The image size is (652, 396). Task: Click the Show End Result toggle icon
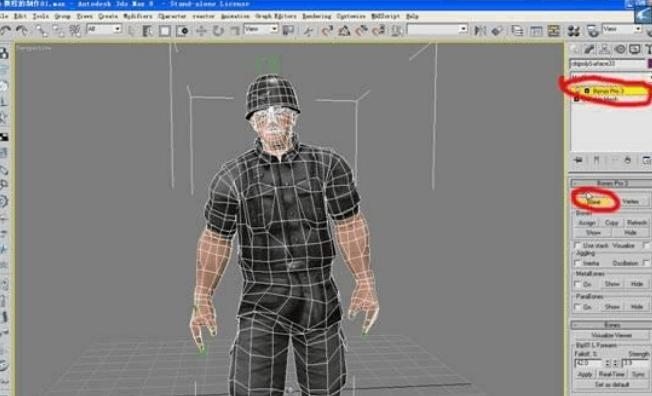pos(596,160)
